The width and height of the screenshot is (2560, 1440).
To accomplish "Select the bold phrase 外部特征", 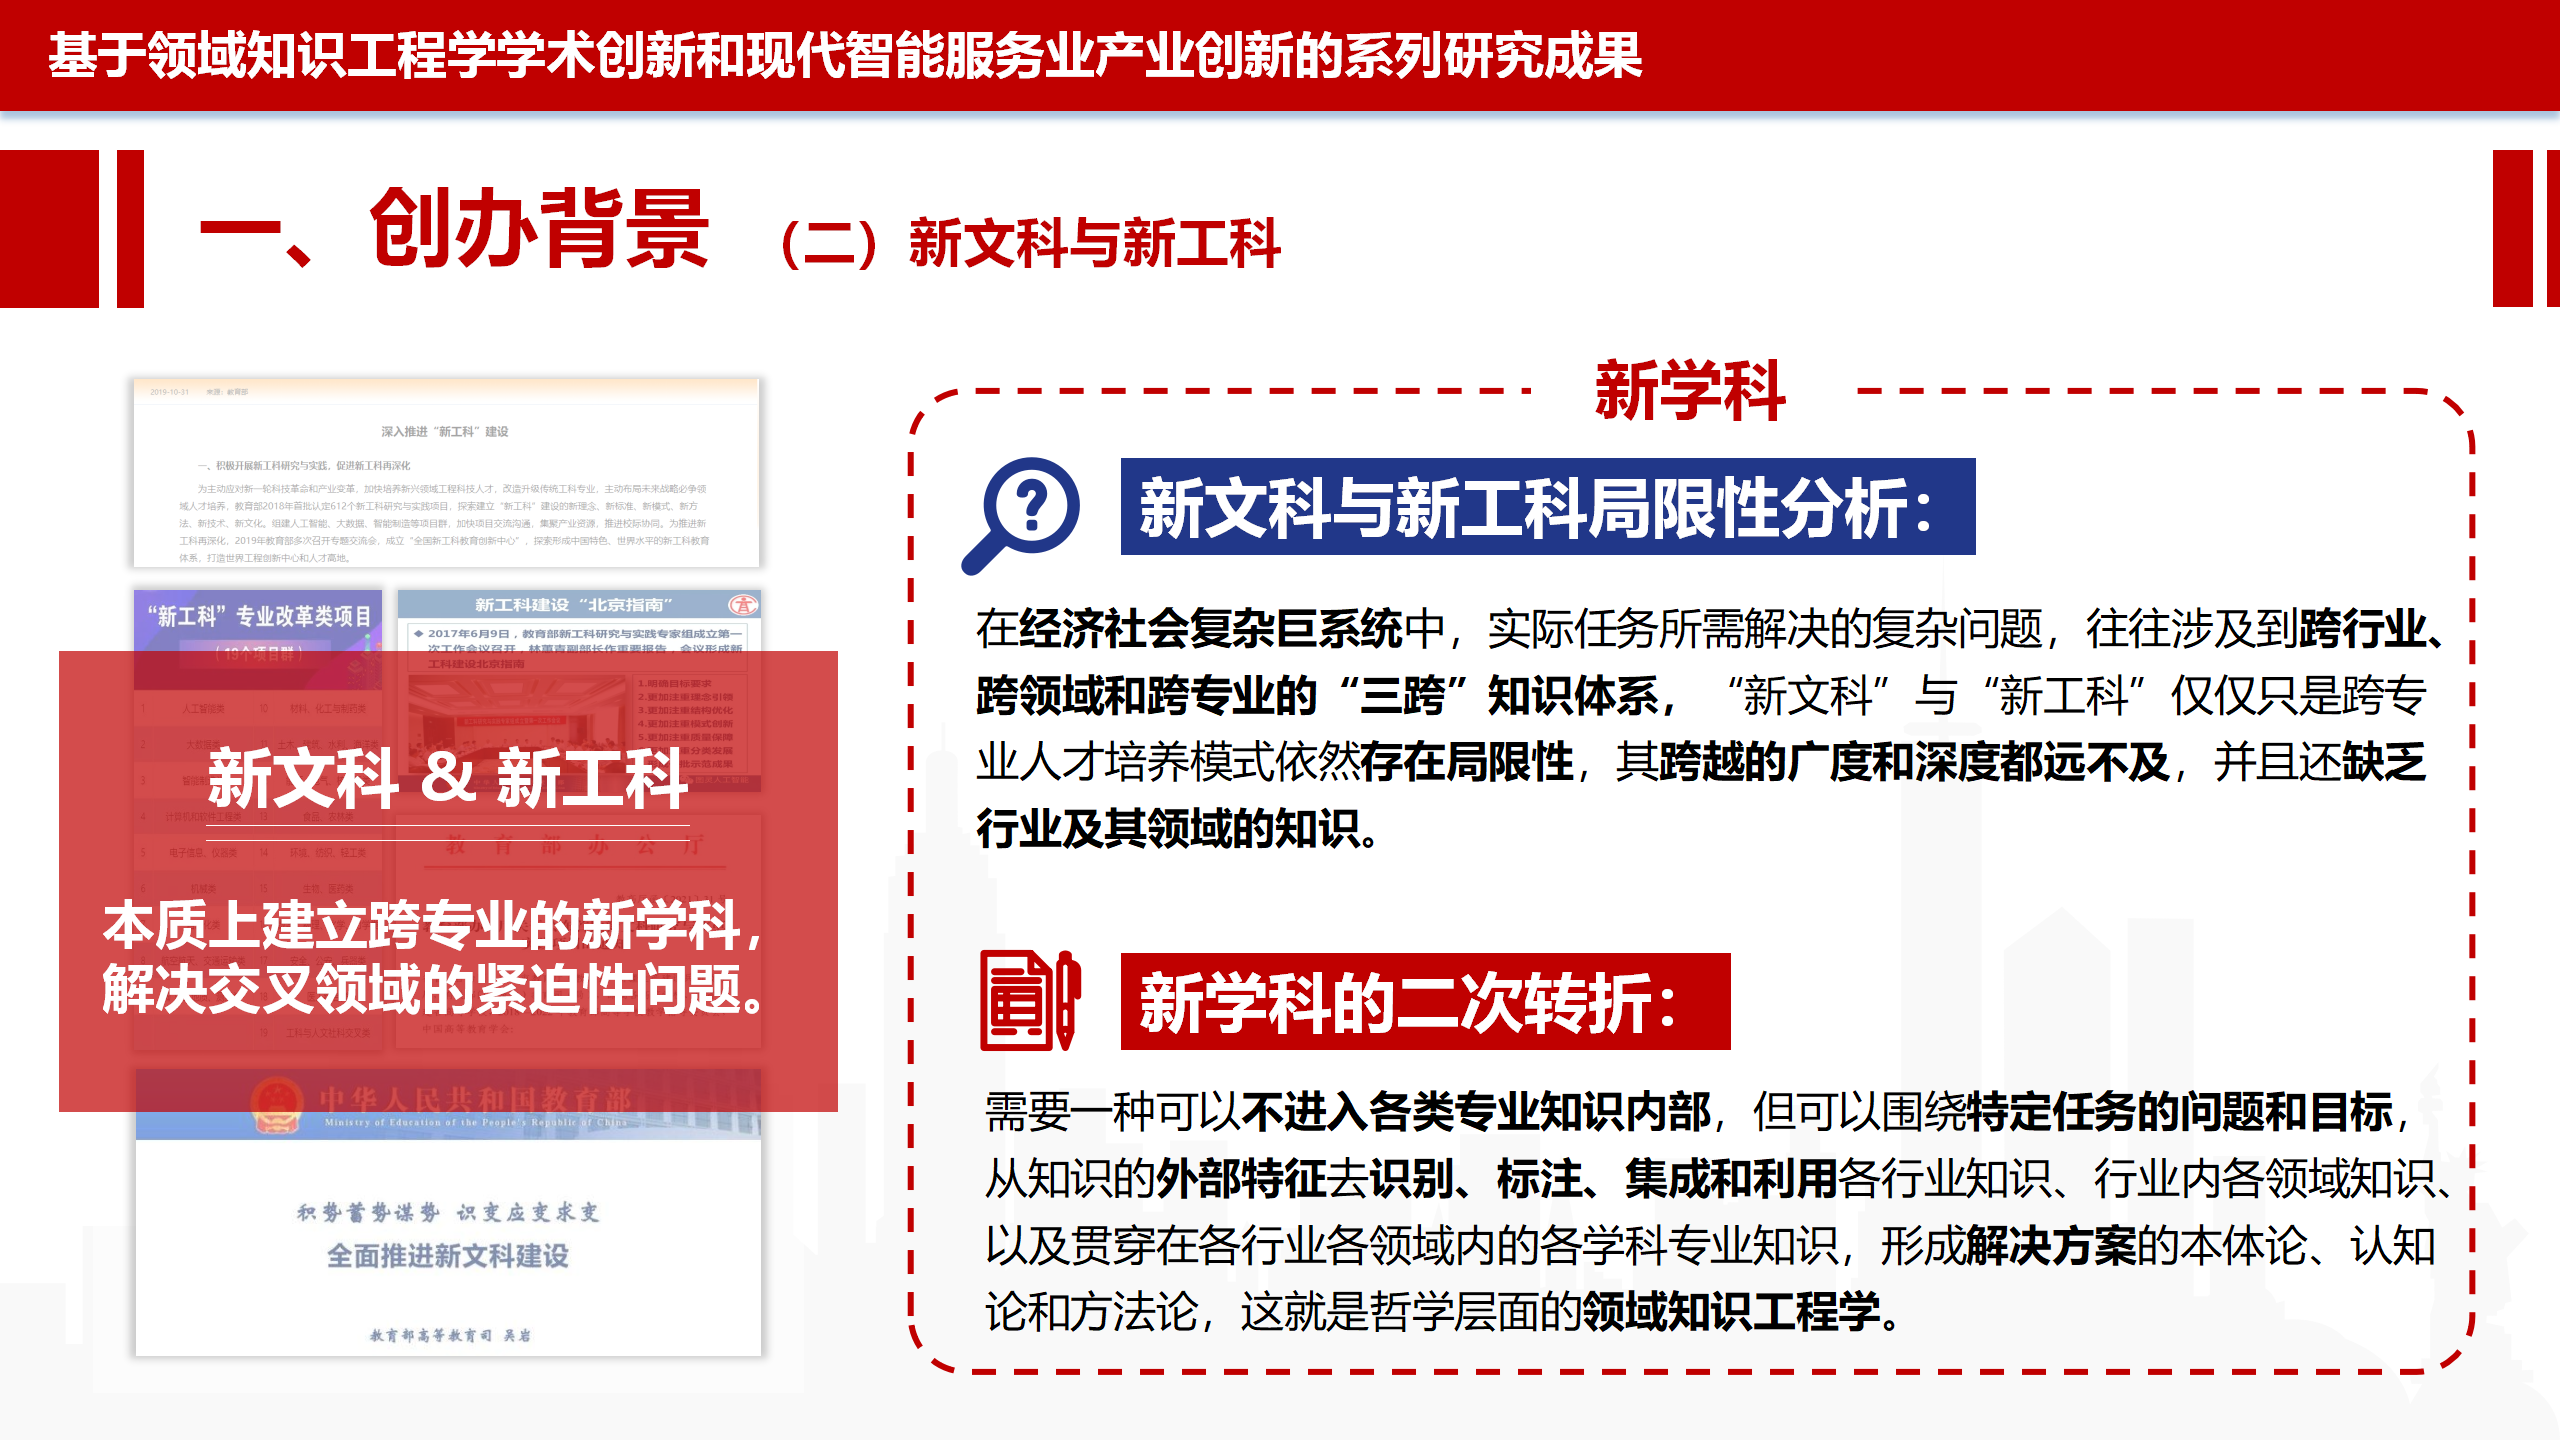I will [1242, 1179].
